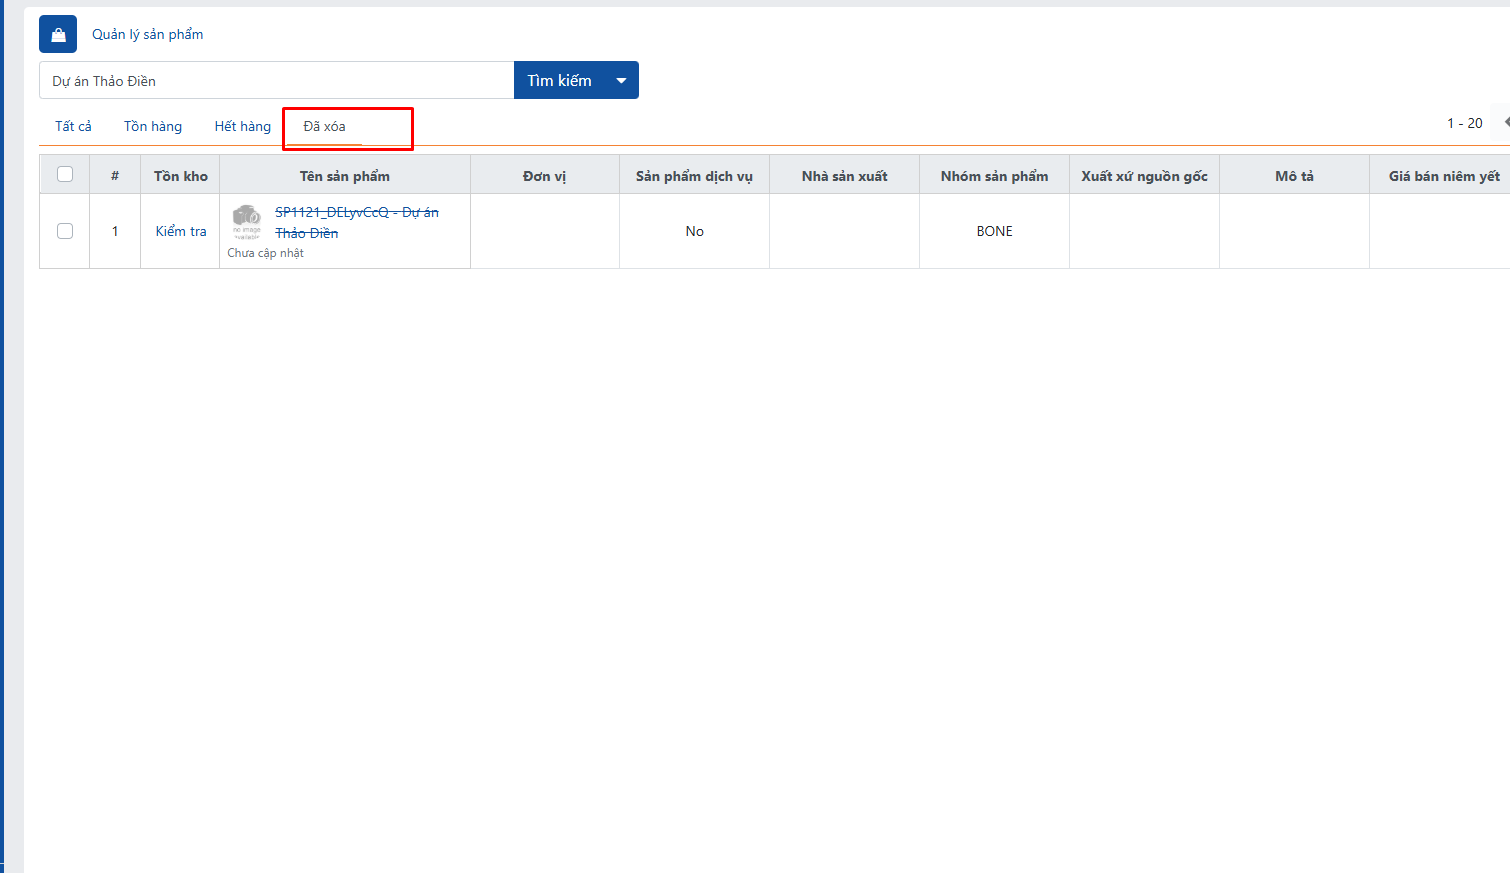Click the Giá bán niêm yết column header

pyautogui.click(x=1443, y=176)
